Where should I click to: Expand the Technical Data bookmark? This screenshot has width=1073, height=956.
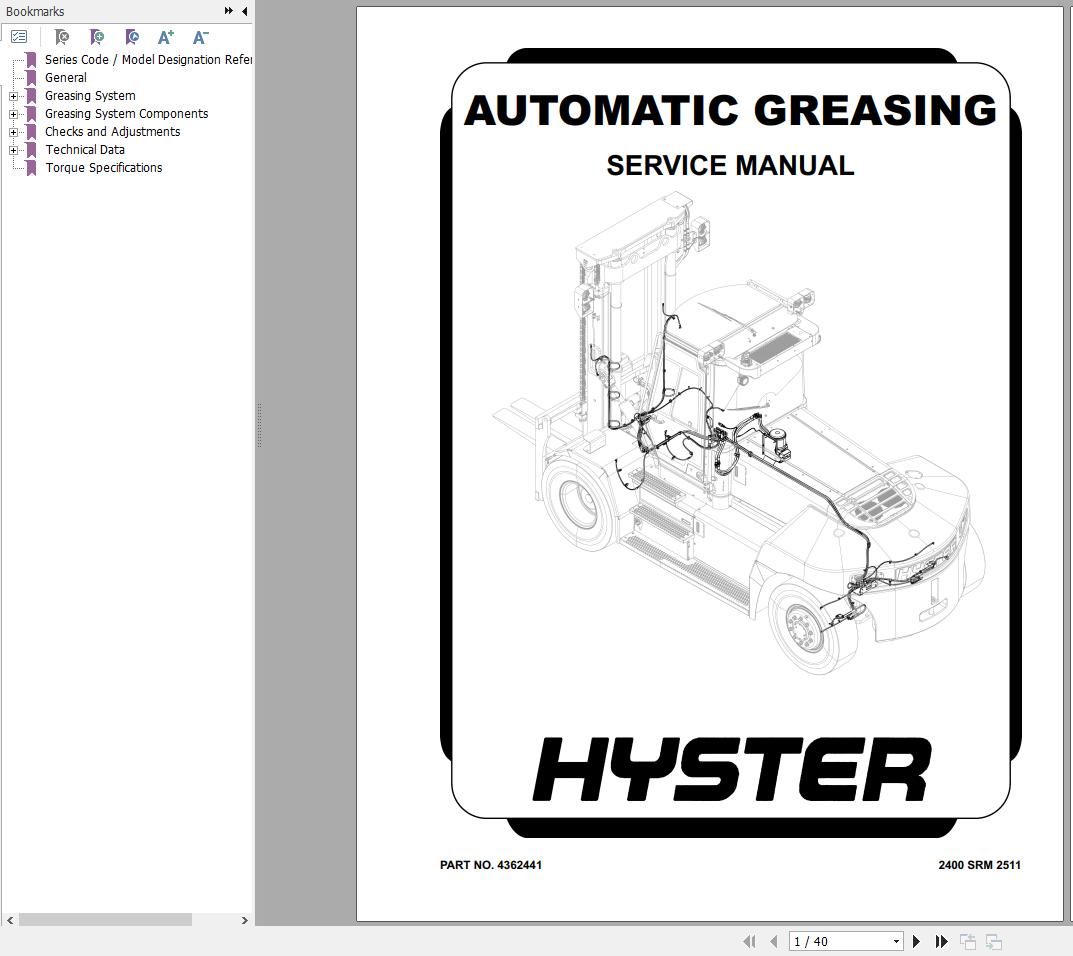[14, 150]
